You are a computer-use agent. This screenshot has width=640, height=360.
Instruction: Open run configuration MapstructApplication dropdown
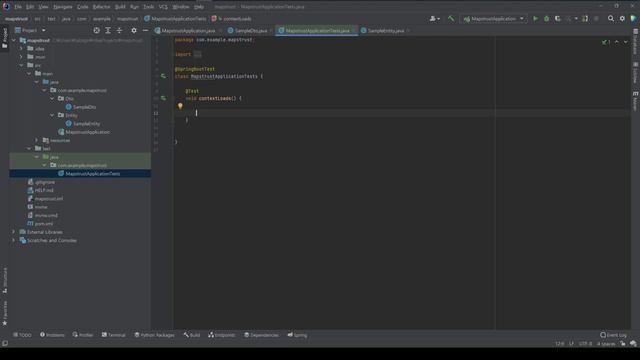click(x=493, y=18)
